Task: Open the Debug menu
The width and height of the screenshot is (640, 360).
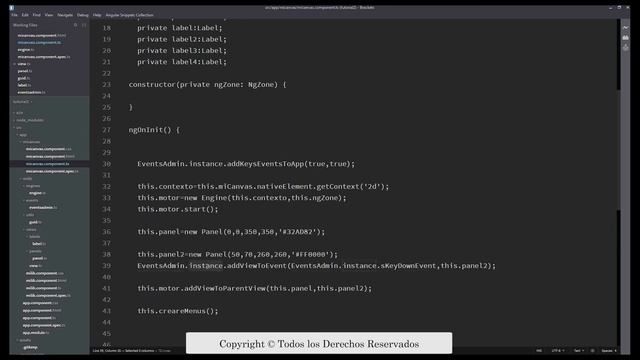Action: point(82,15)
